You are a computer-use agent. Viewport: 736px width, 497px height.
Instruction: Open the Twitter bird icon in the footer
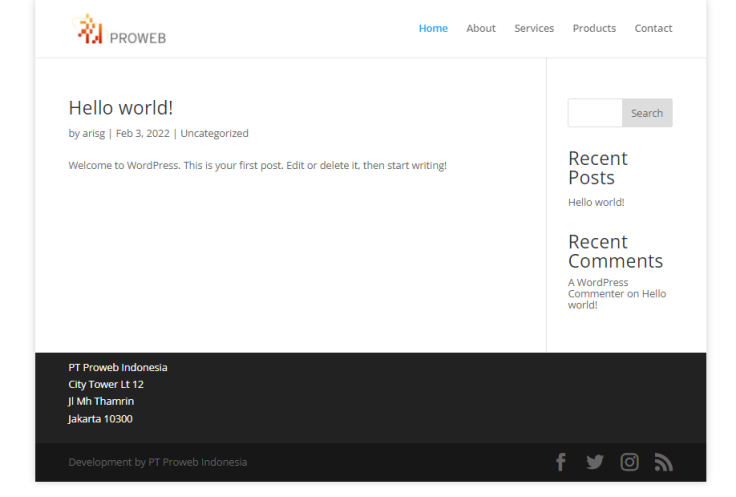(x=595, y=462)
